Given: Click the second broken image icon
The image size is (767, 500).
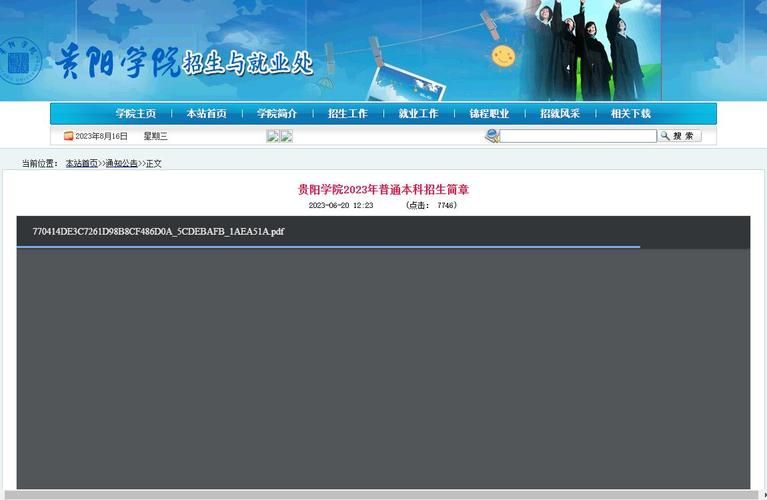Looking at the screenshot, I should click(x=287, y=136).
